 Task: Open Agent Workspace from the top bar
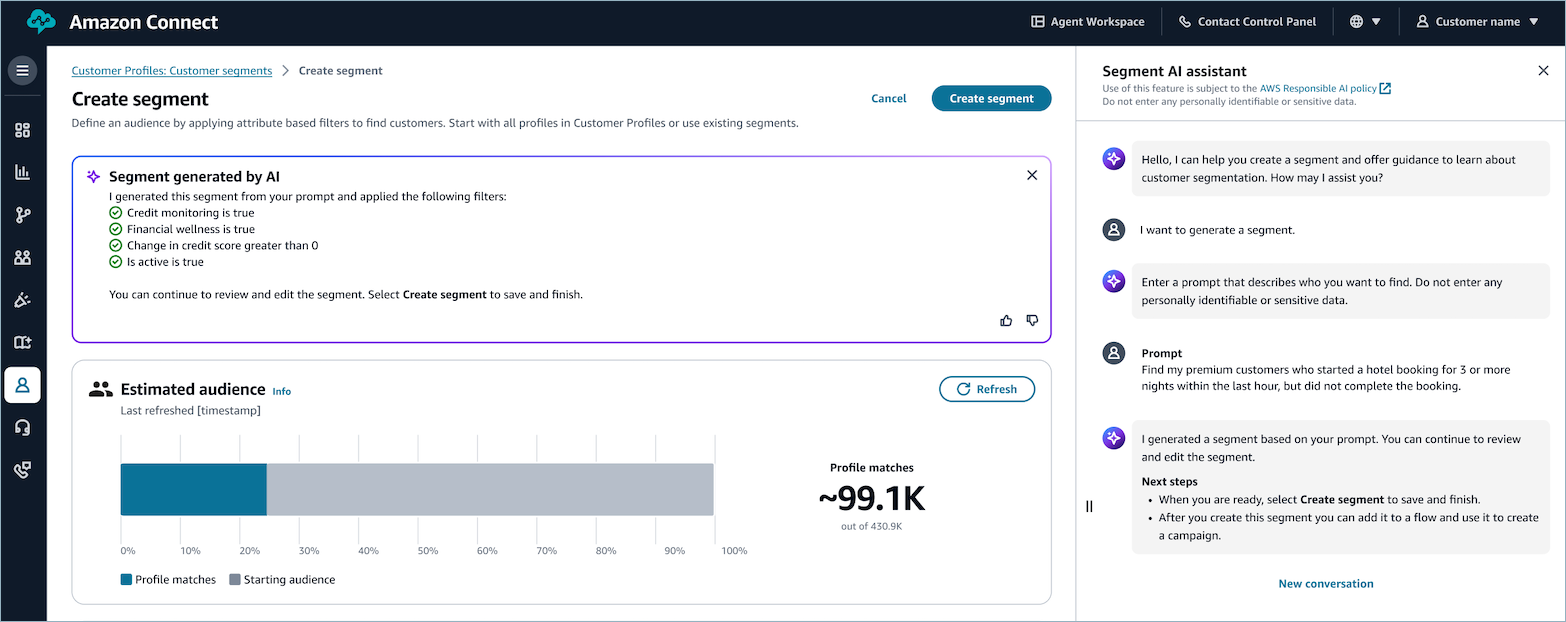[1087, 21]
